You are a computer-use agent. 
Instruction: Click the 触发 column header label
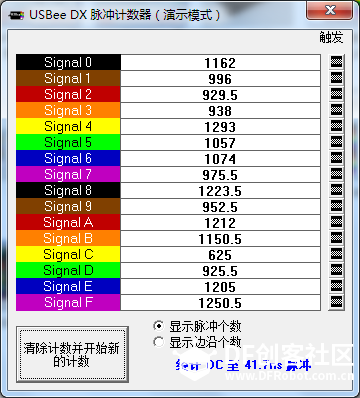click(x=331, y=37)
